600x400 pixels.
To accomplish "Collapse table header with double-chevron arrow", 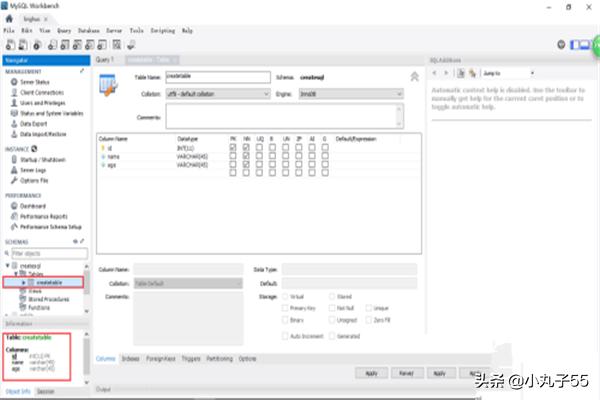I will [414, 77].
